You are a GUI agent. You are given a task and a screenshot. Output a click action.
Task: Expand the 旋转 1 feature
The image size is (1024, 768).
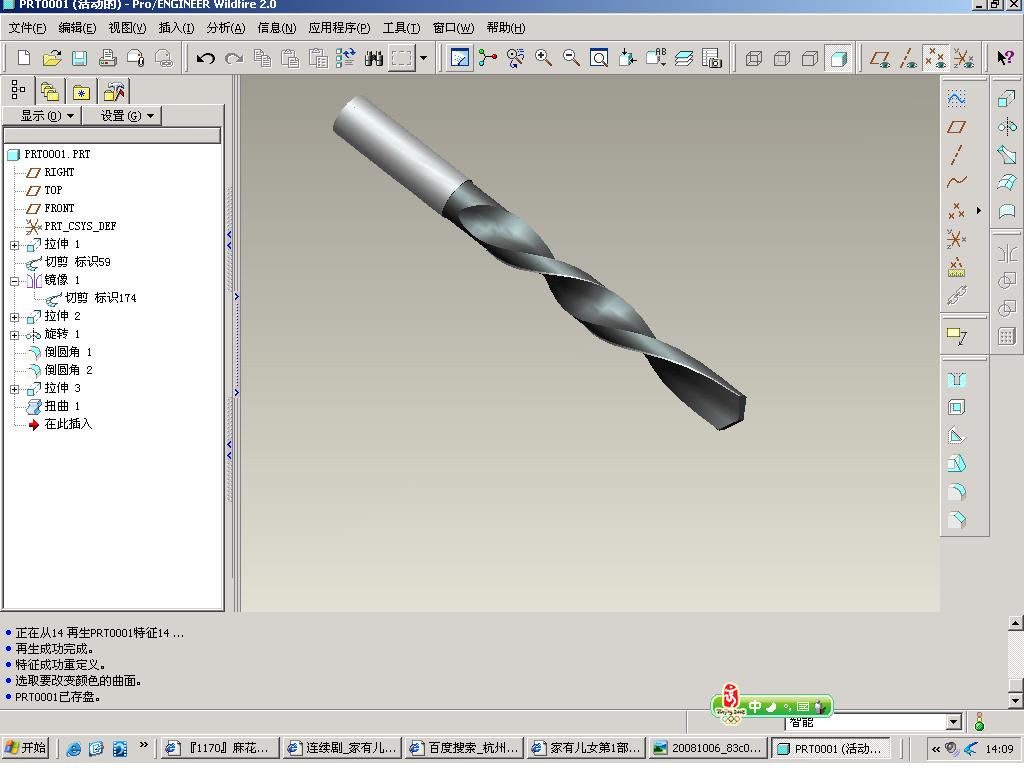pyautogui.click(x=14, y=336)
